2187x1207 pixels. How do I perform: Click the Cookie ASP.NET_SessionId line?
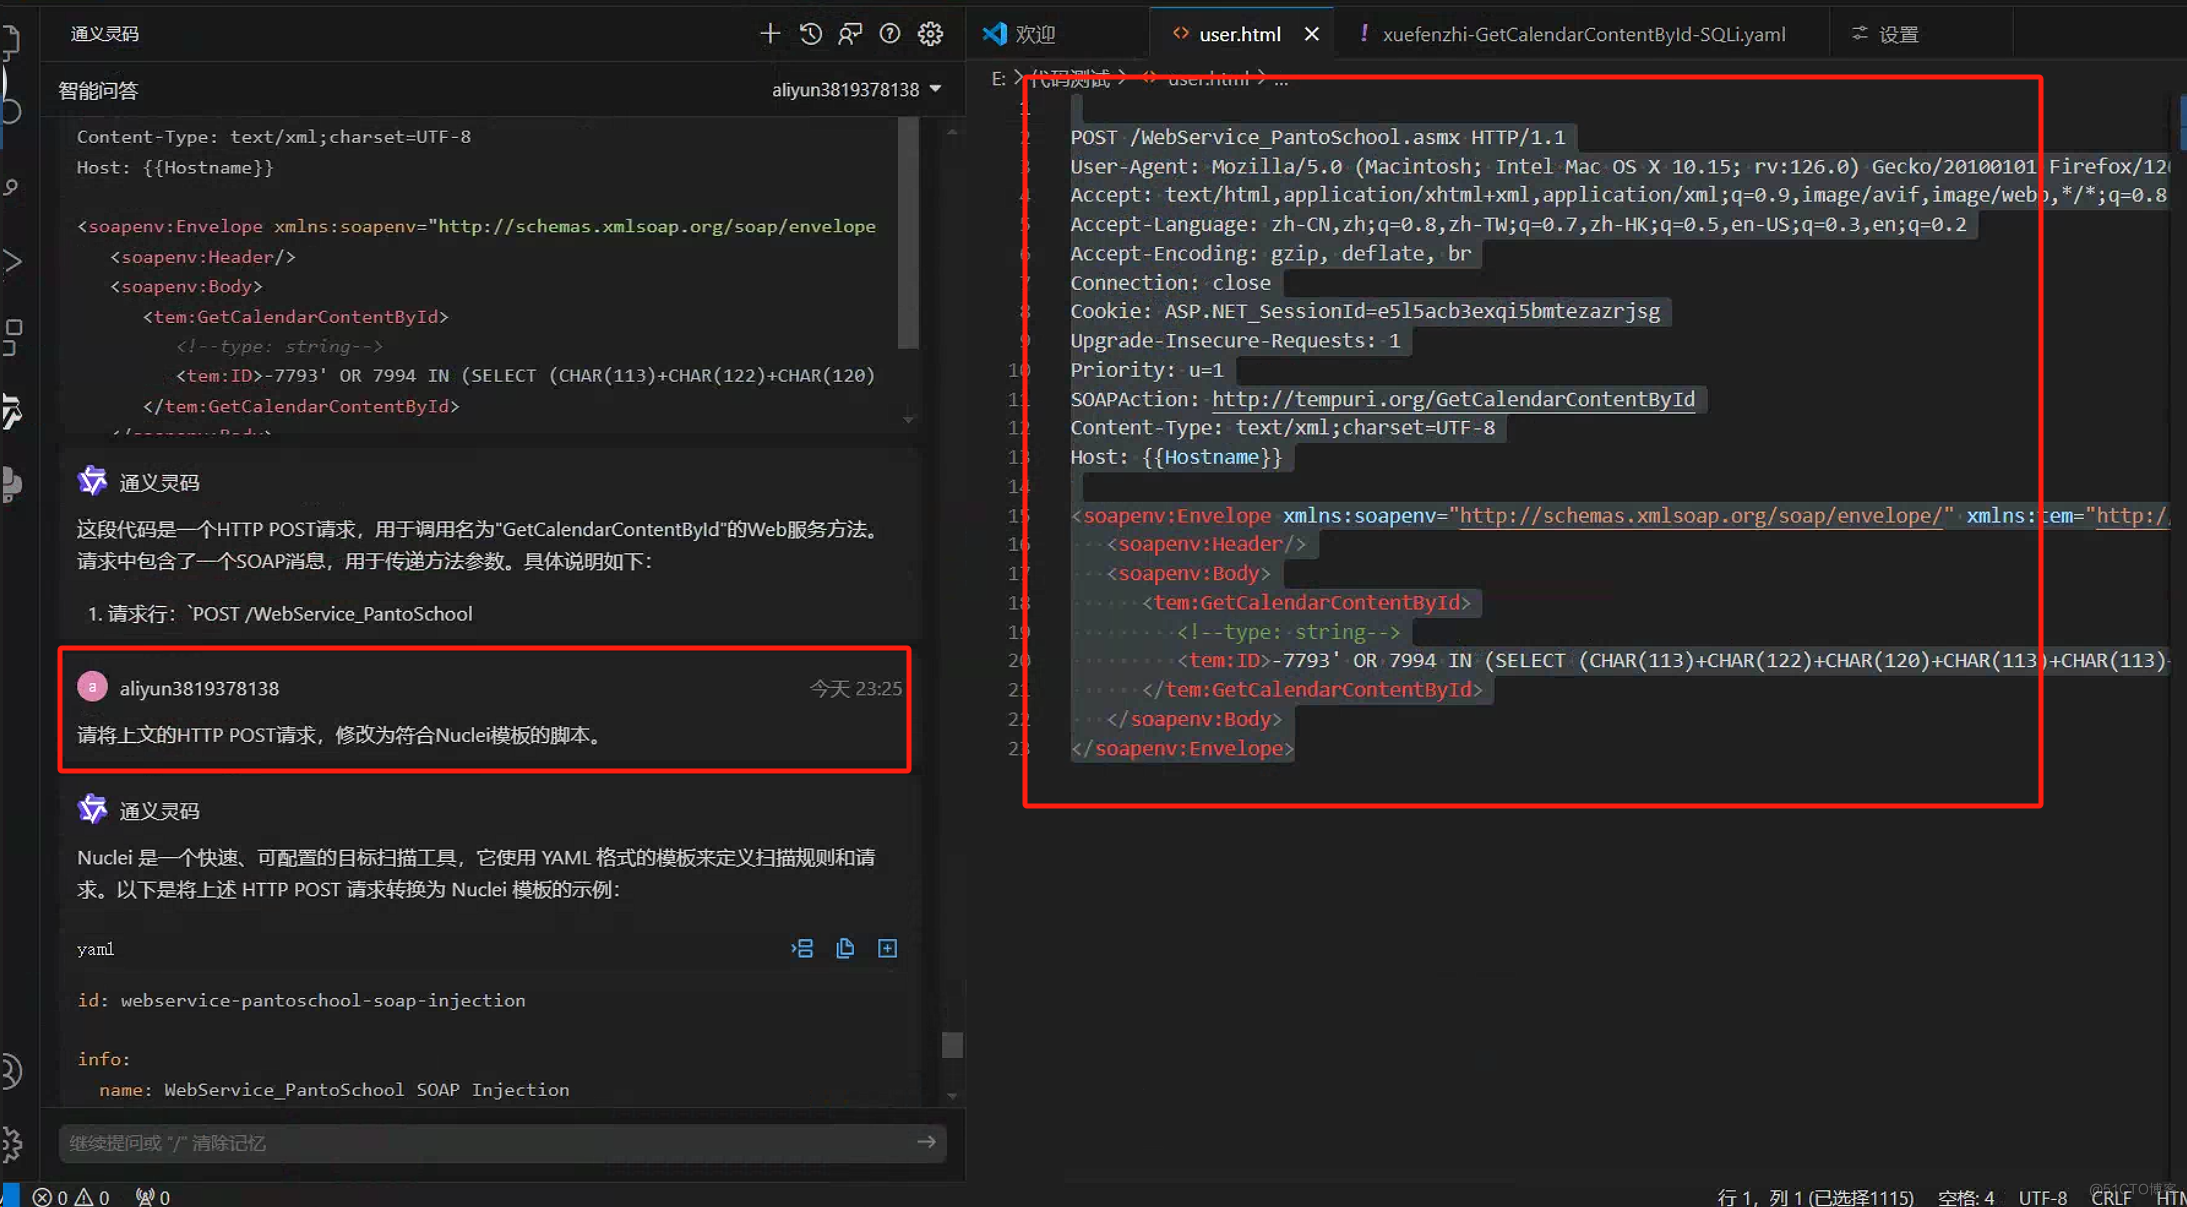click(1365, 311)
